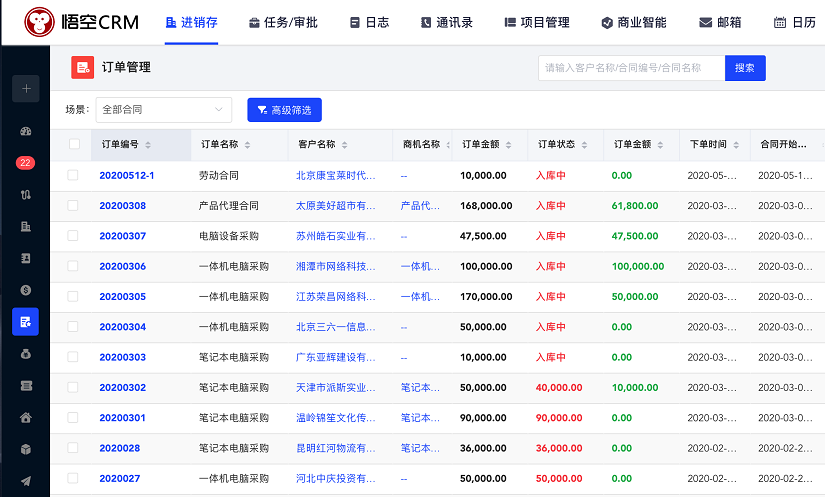The width and height of the screenshot is (825, 497).
Task: Open the 场景 全部合同 dropdown
Action: coord(163,109)
